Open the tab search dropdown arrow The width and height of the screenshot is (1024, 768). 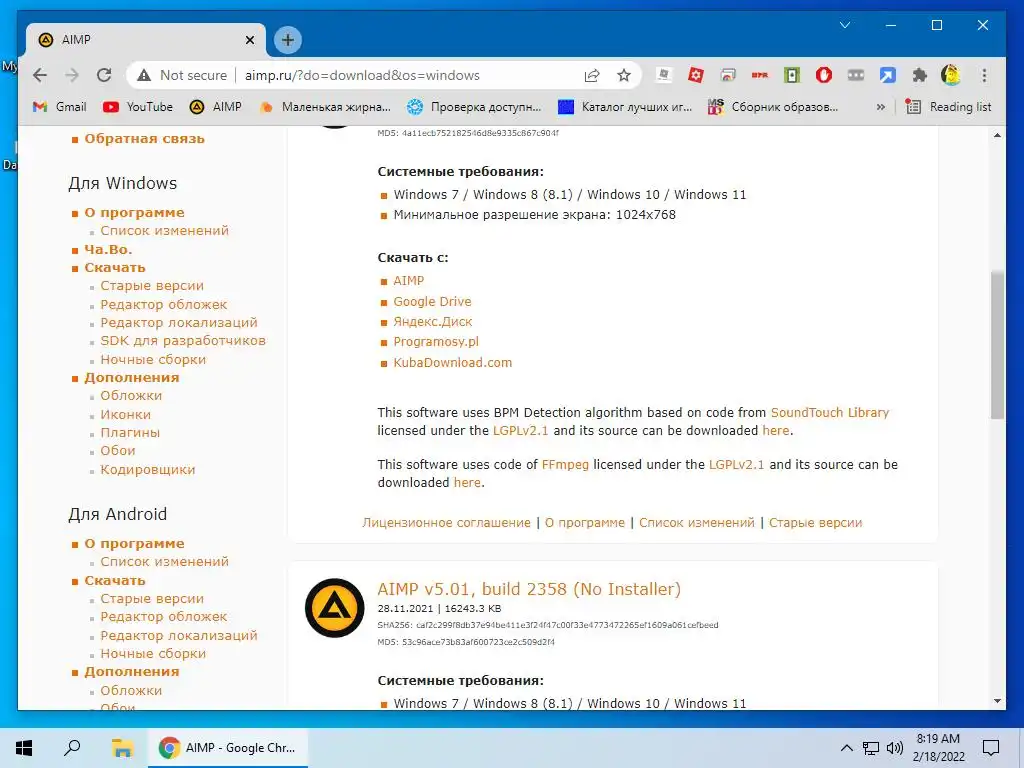pyautogui.click(x=844, y=25)
